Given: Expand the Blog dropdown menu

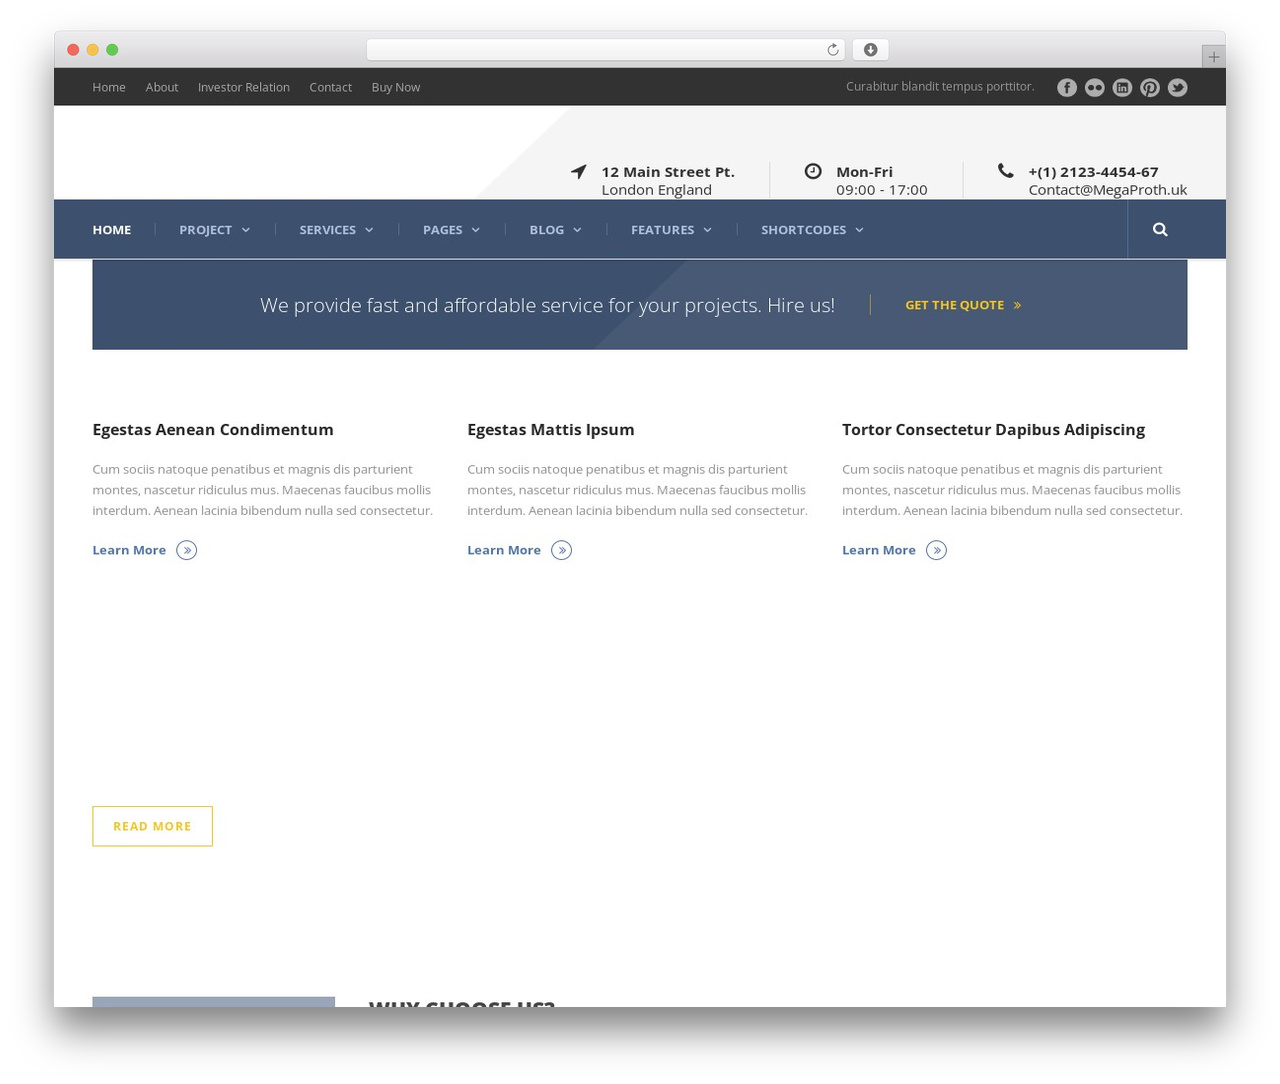Looking at the screenshot, I should [x=555, y=230].
